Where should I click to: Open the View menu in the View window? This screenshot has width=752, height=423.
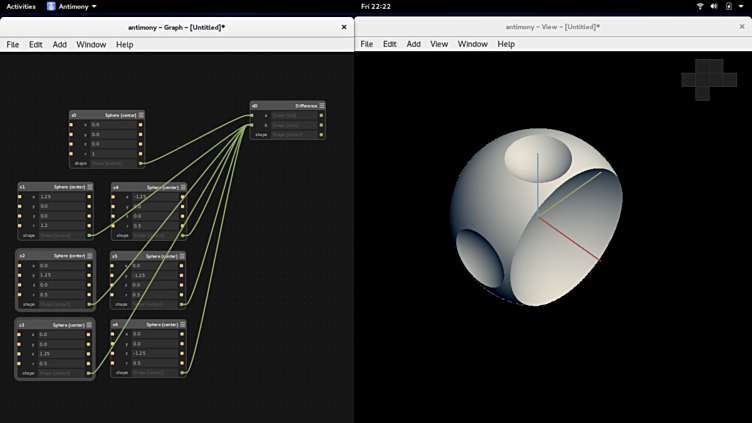(x=439, y=44)
